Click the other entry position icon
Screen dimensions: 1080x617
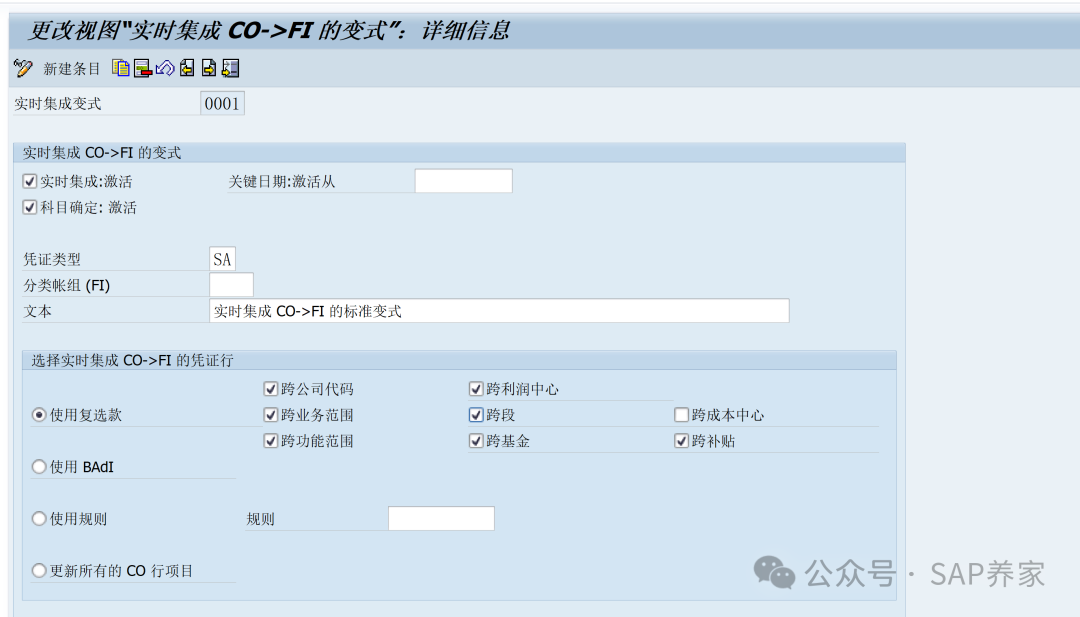pos(231,68)
